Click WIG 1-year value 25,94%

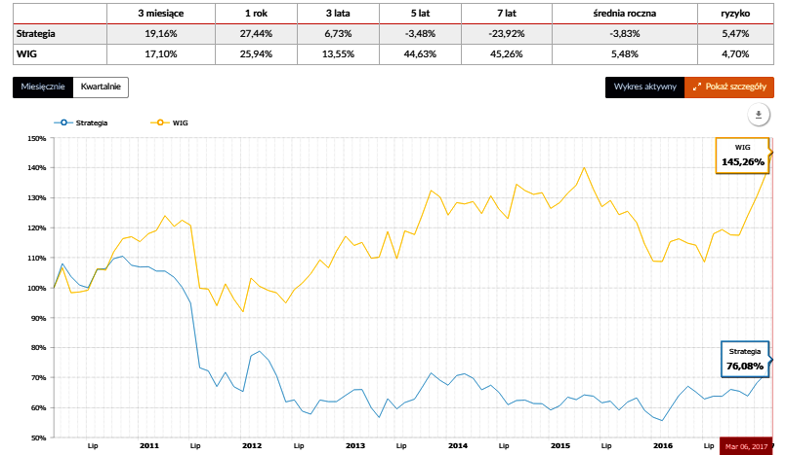coord(256,54)
